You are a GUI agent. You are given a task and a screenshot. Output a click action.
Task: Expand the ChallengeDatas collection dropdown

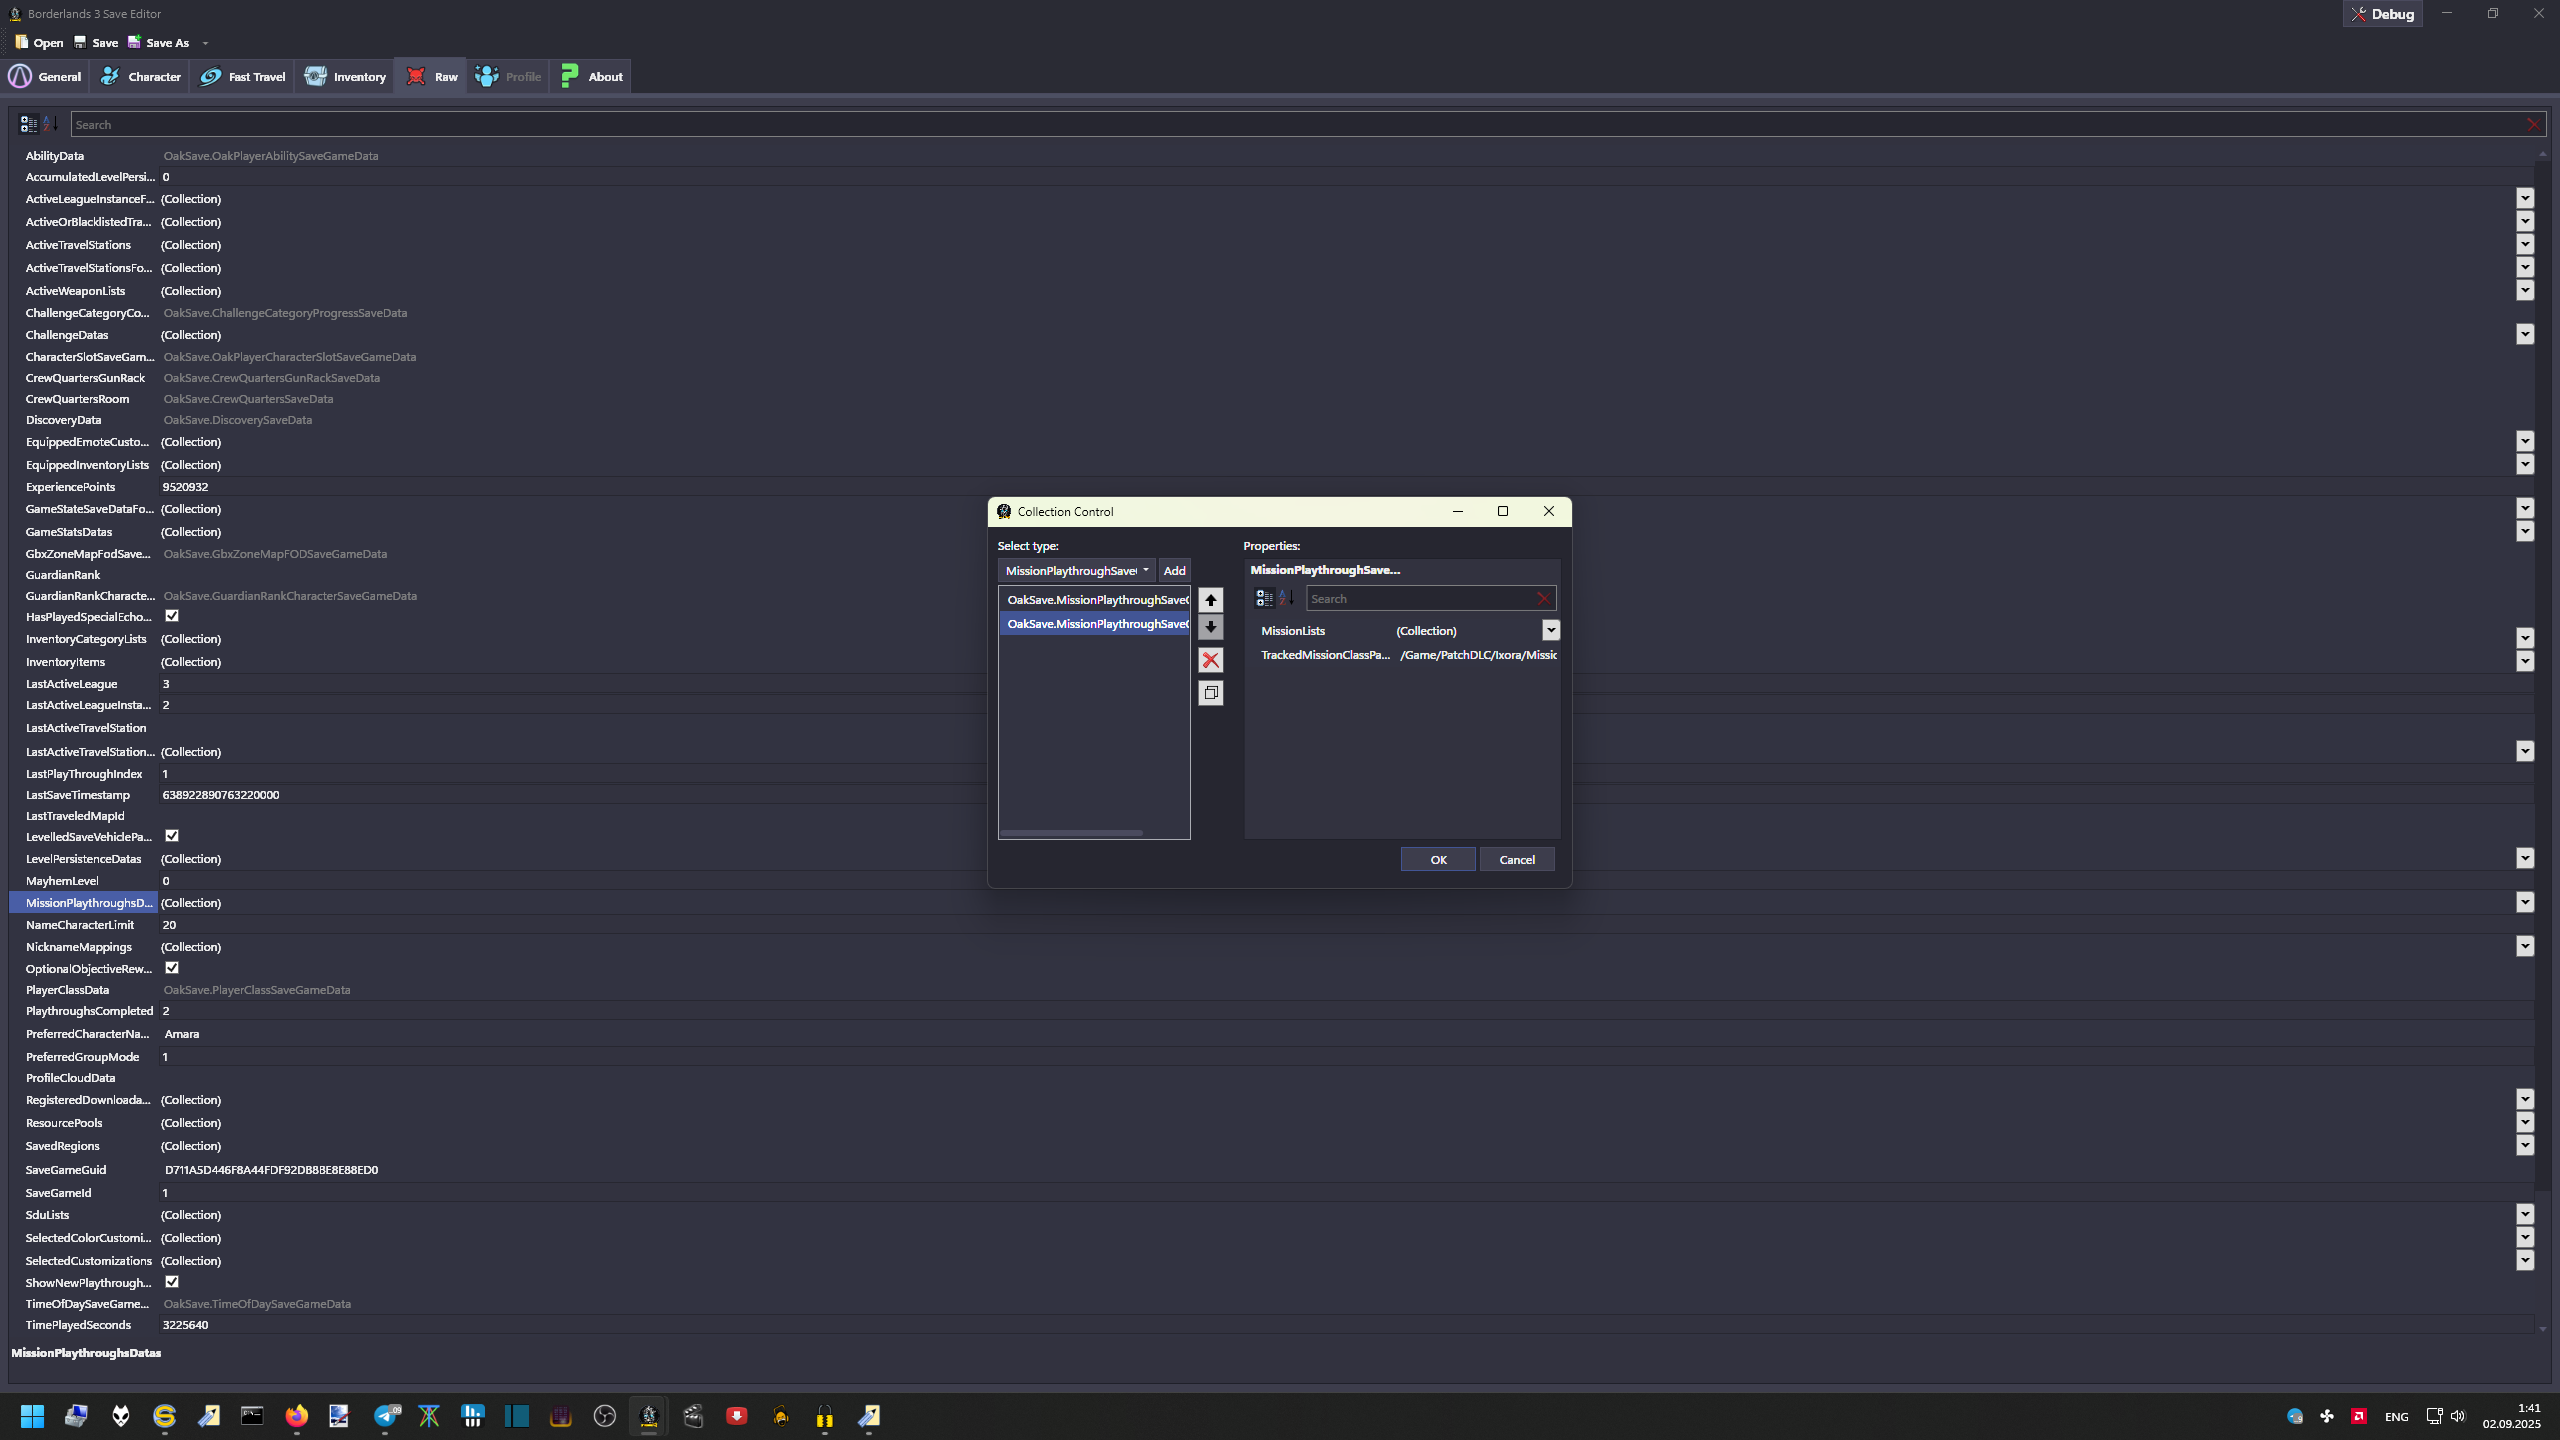click(x=2524, y=335)
